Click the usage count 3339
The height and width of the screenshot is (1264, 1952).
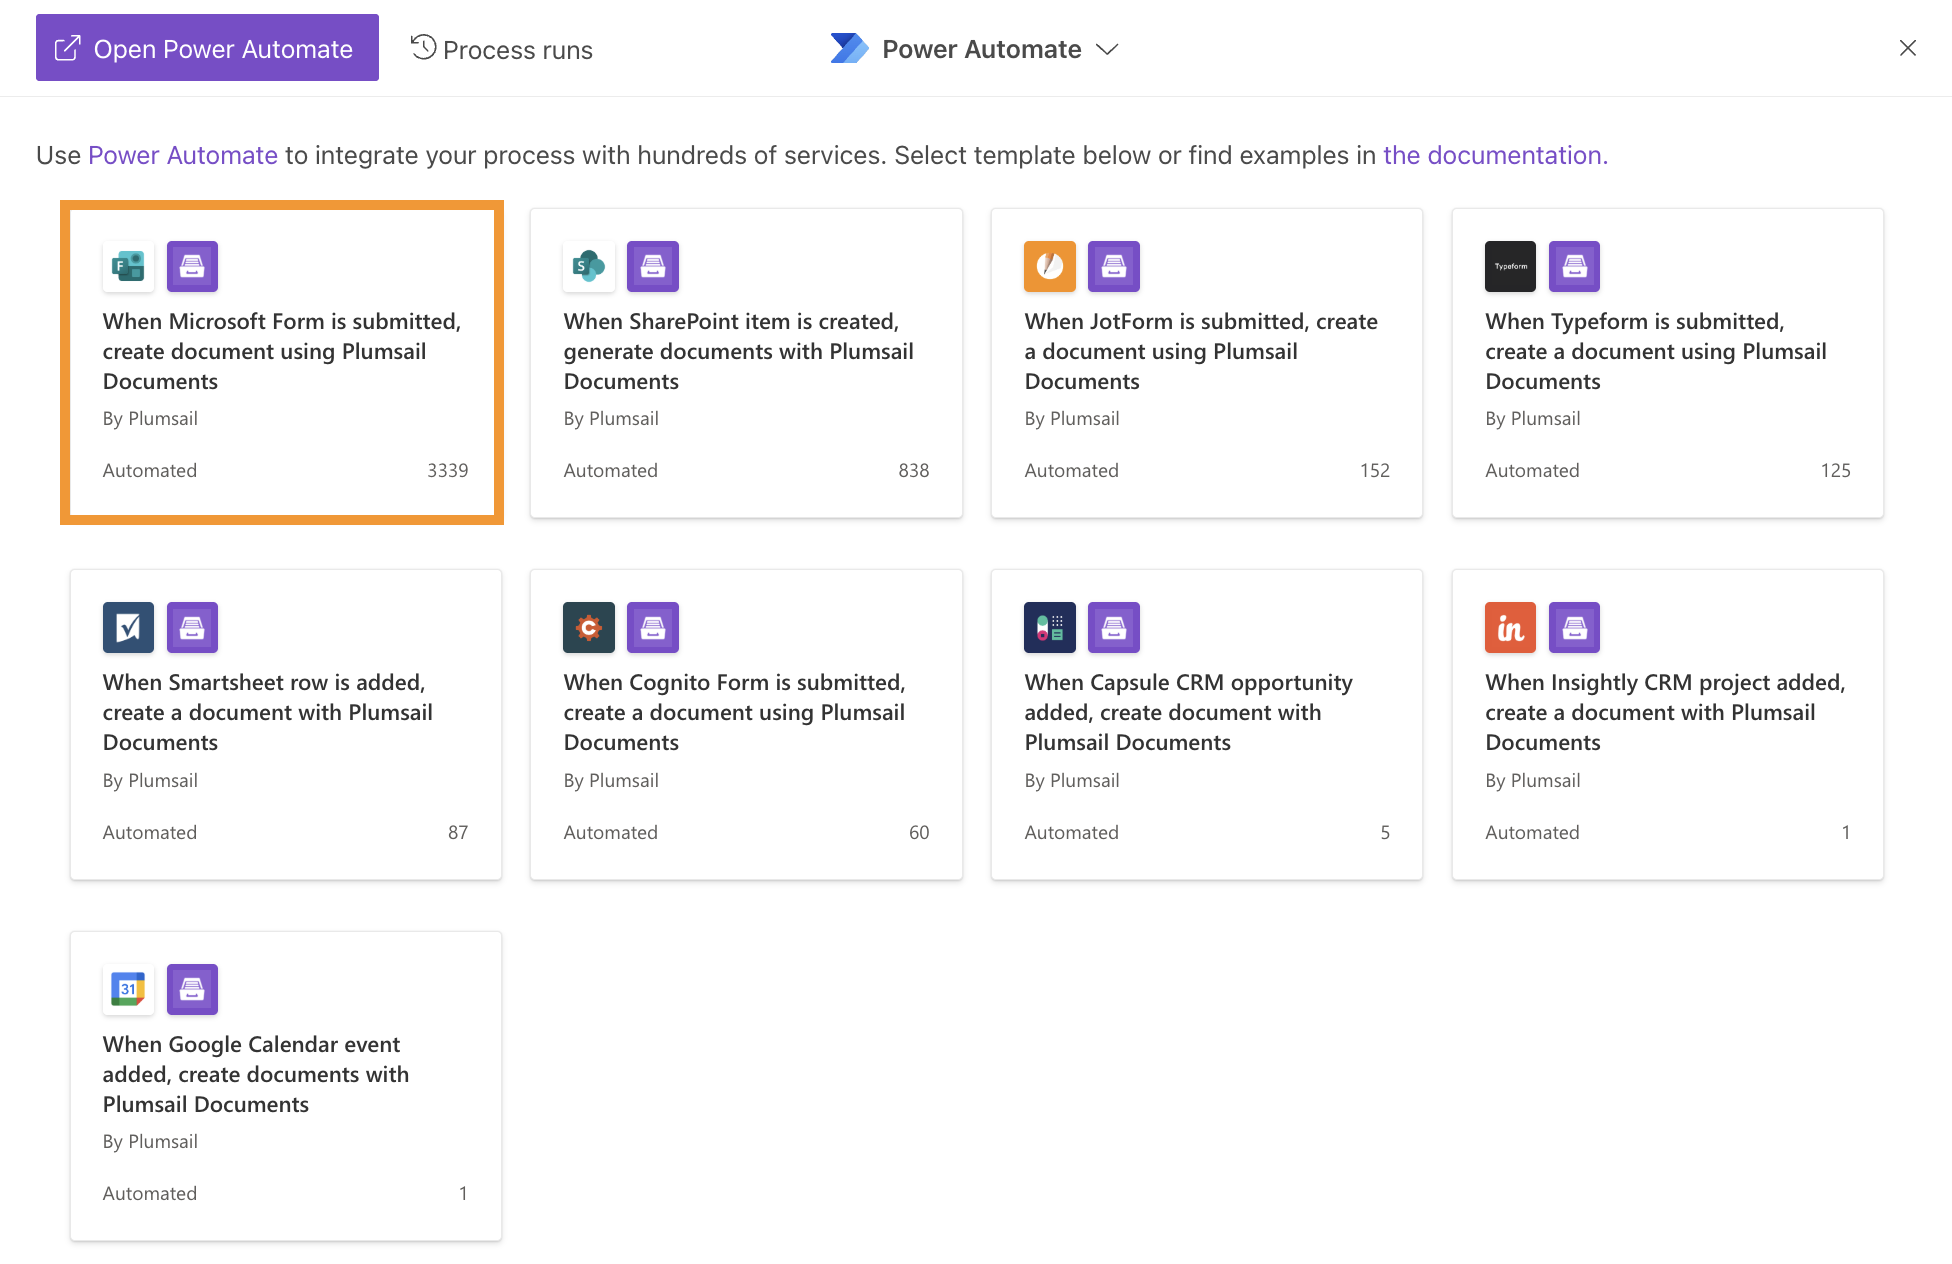click(x=448, y=470)
